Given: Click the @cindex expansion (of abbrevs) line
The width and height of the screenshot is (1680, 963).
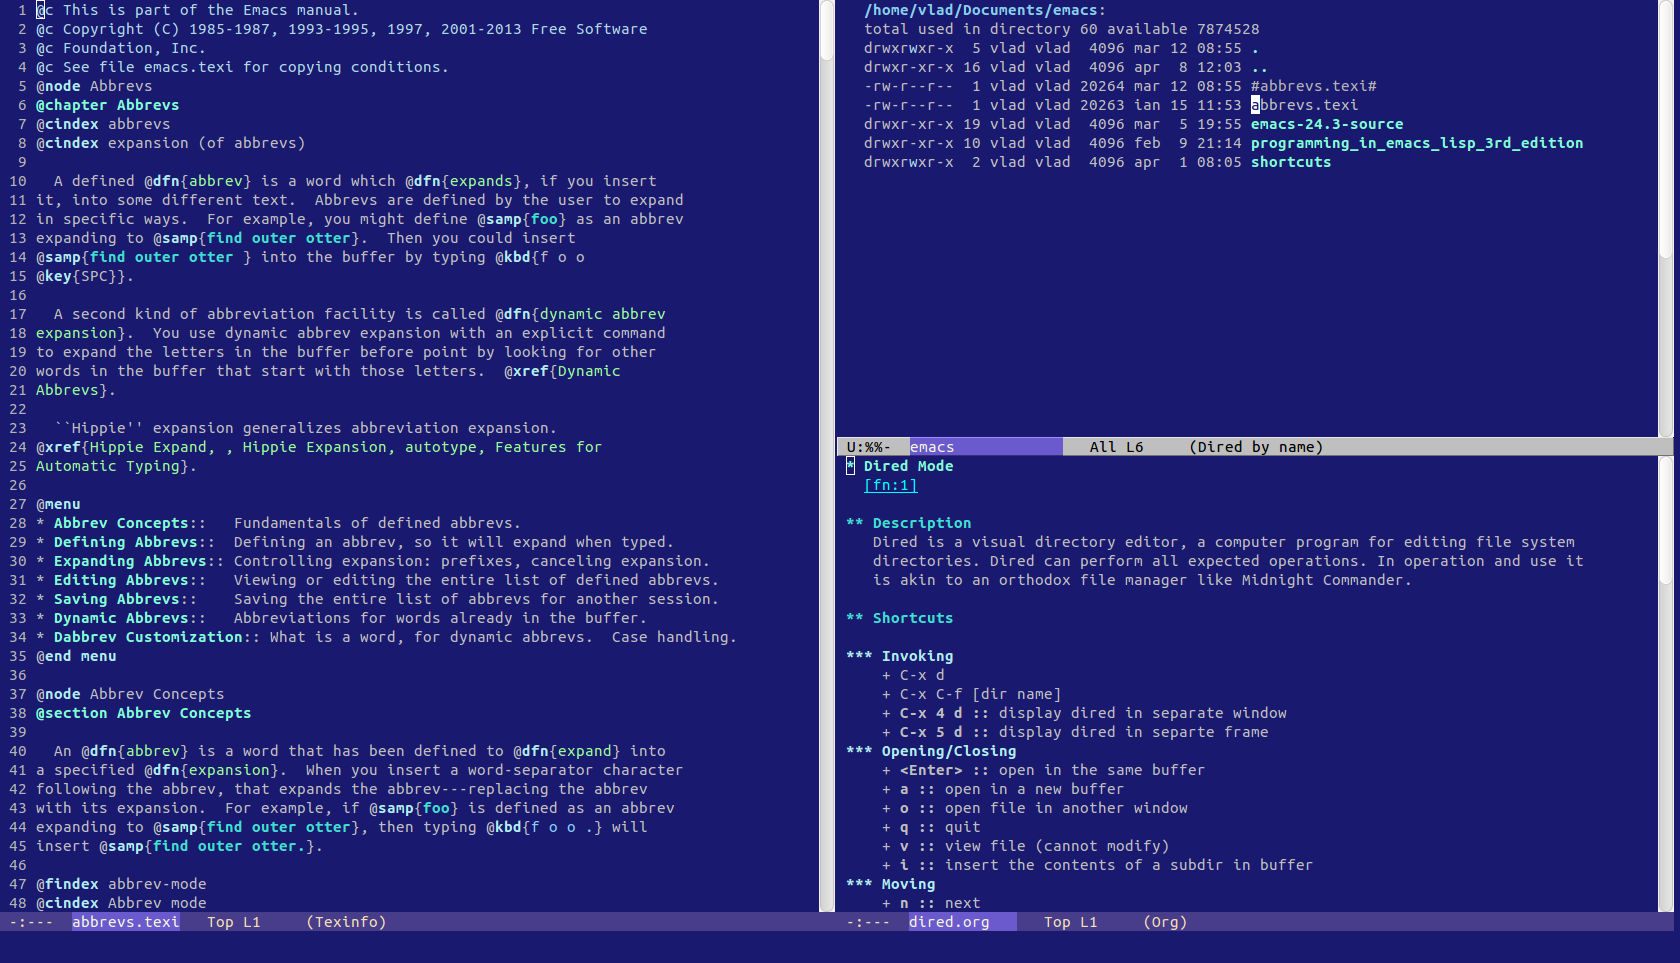Looking at the screenshot, I should [170, 143].
